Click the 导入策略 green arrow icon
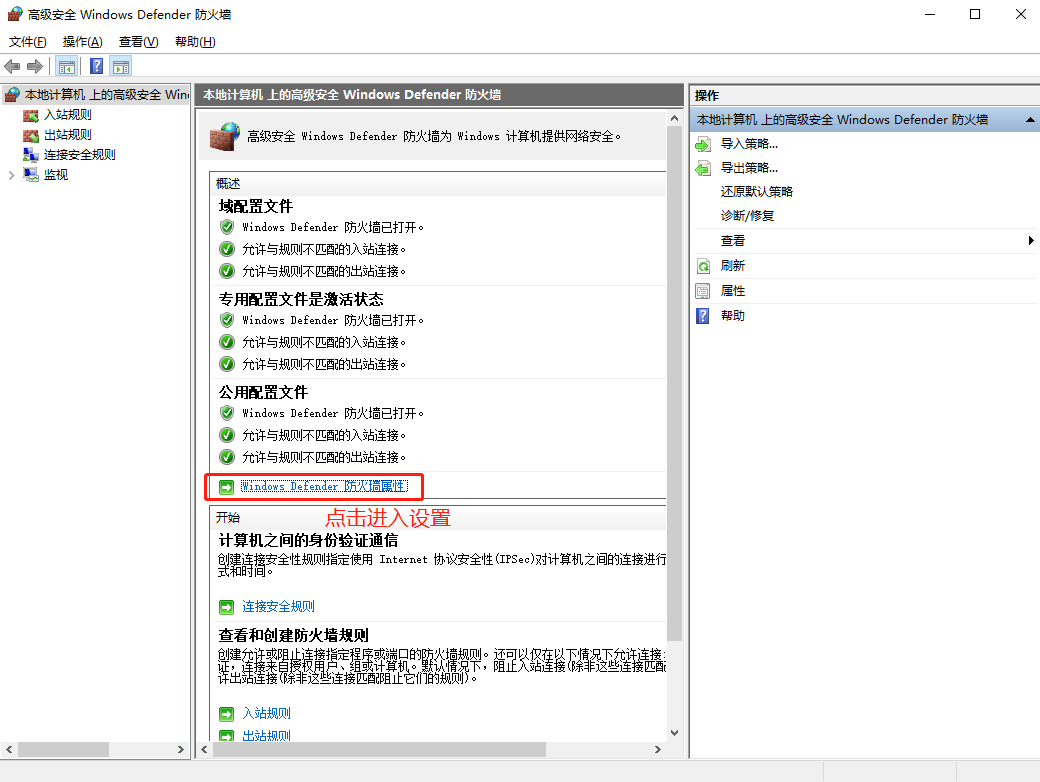 703,144
